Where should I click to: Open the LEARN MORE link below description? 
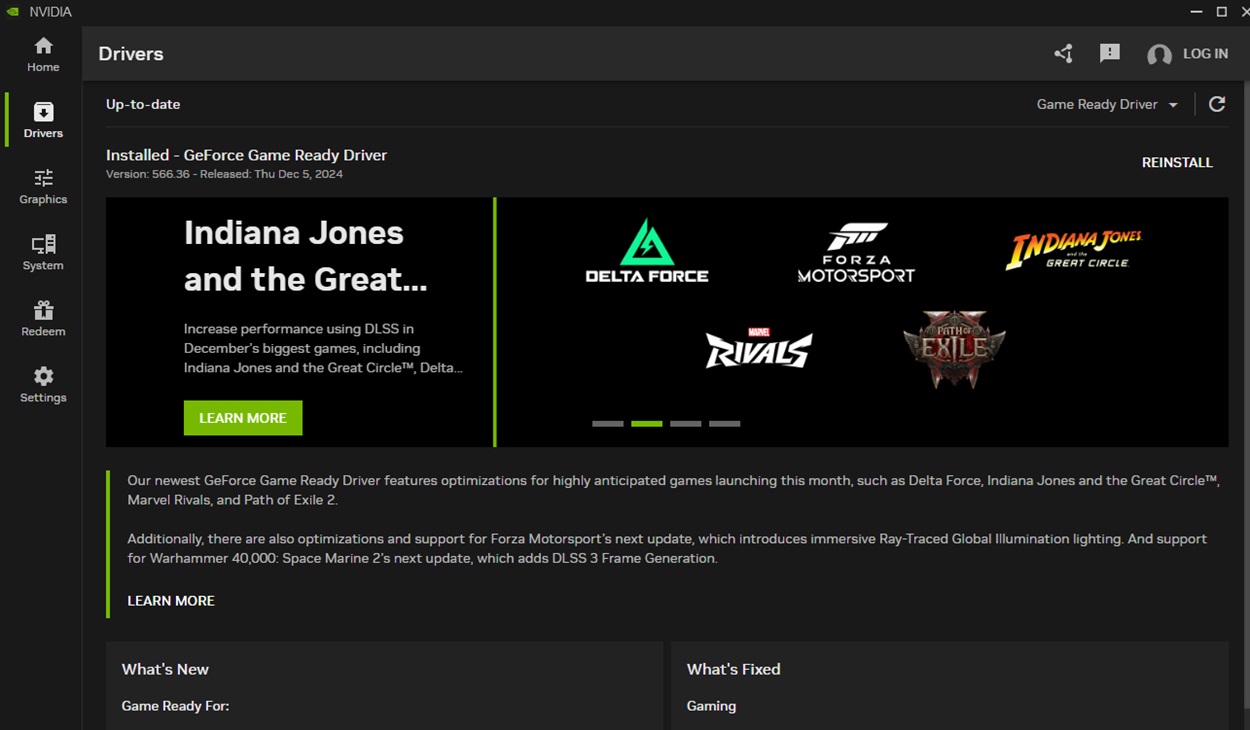coord(171,601)
